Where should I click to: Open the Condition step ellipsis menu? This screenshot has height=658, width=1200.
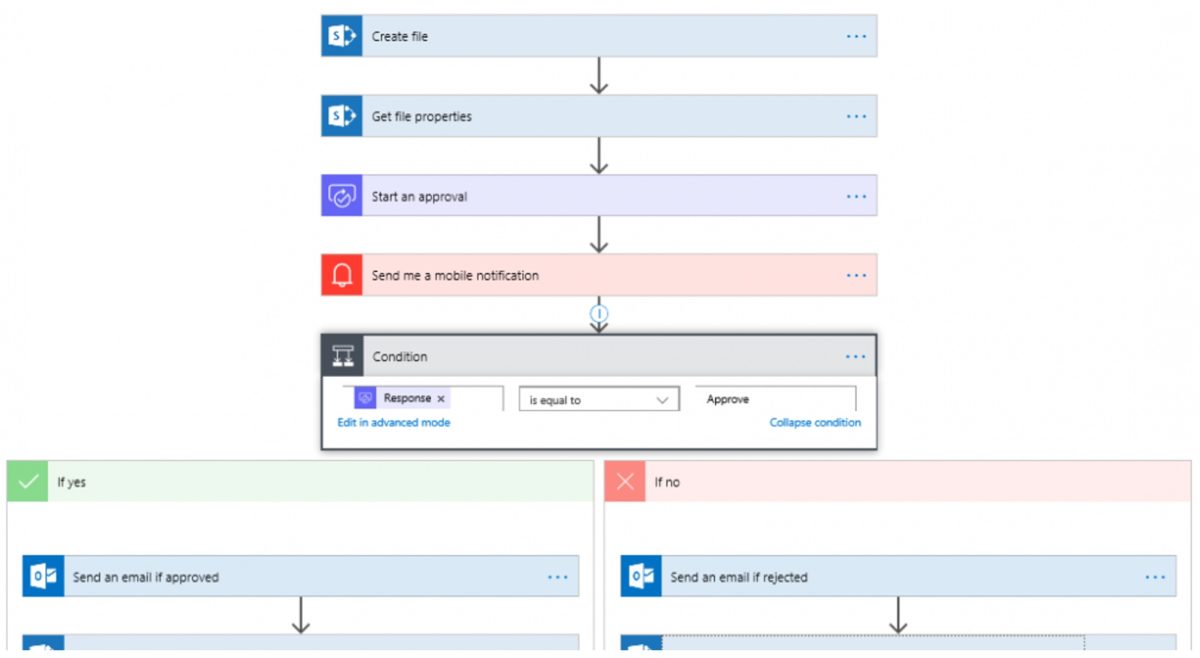click(x=855, y=357)
